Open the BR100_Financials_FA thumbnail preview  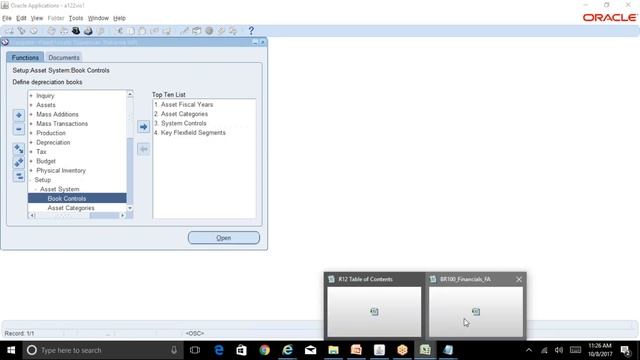pyautogui.click(x=476, y=311)
